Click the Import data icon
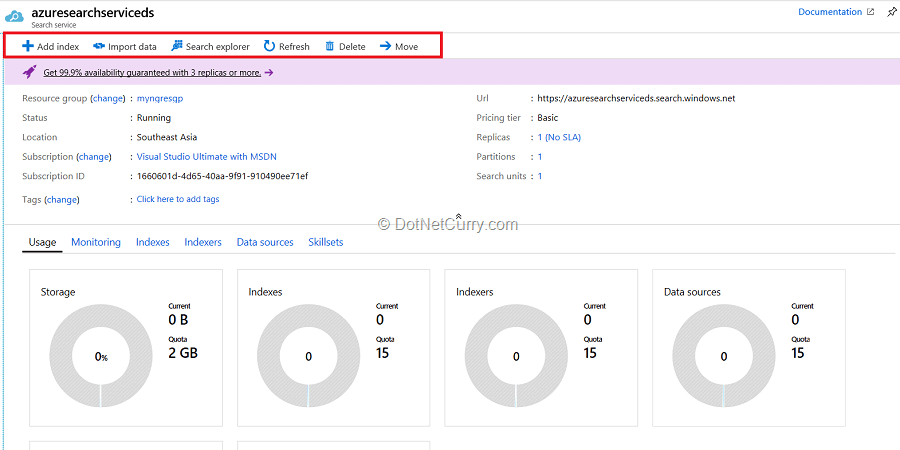 pos(99,46)
